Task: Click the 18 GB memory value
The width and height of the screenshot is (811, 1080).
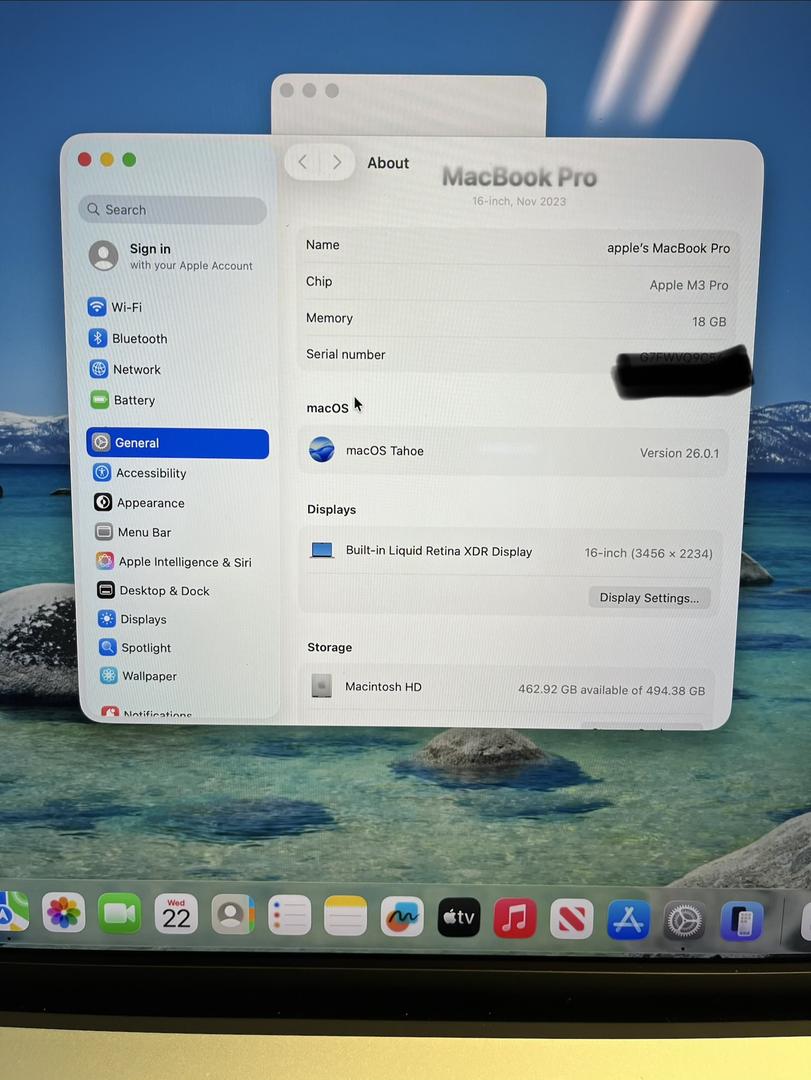Action: [x=709, y=322]
